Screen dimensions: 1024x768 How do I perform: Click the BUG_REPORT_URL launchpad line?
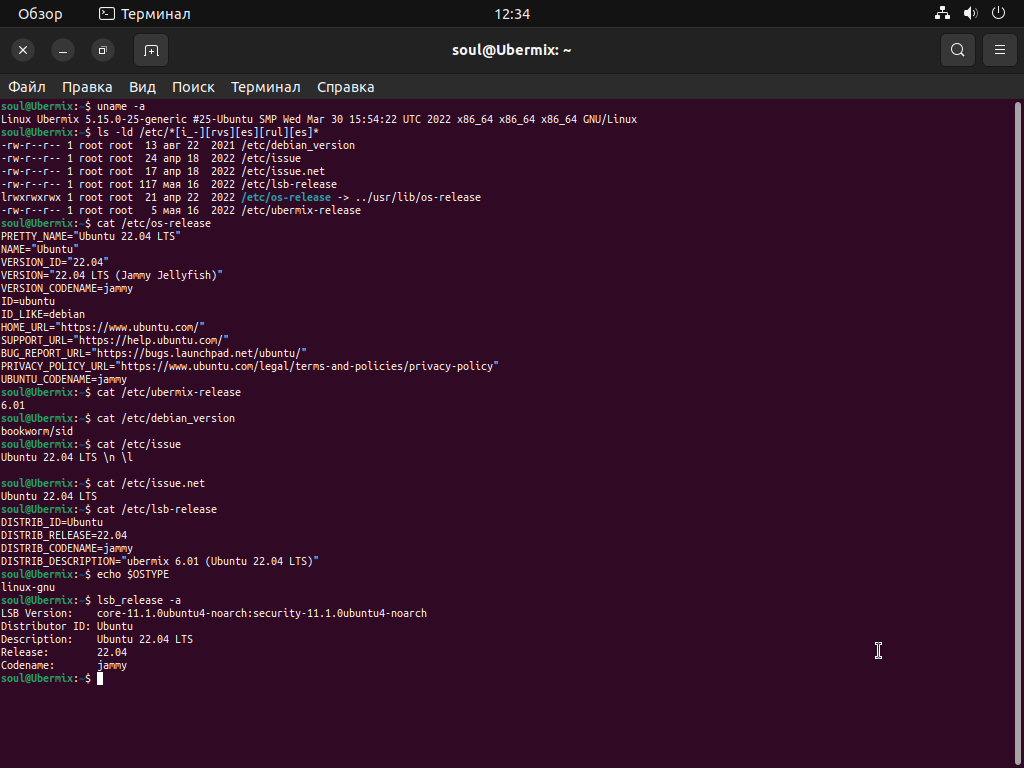pos(153,353)
